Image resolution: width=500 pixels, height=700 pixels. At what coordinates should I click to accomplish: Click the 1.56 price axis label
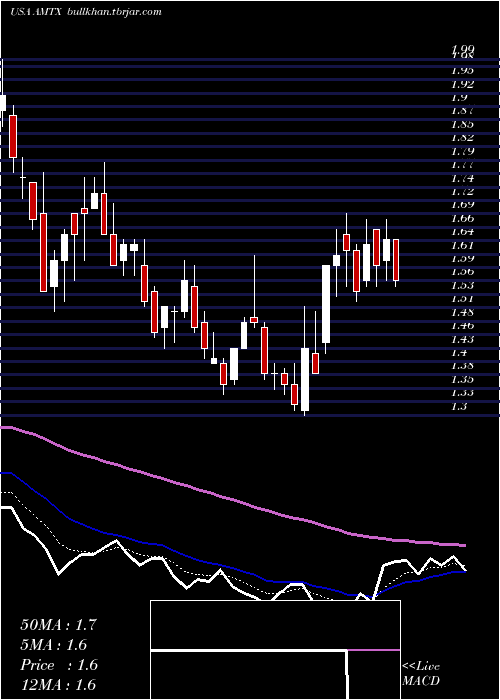462,272
